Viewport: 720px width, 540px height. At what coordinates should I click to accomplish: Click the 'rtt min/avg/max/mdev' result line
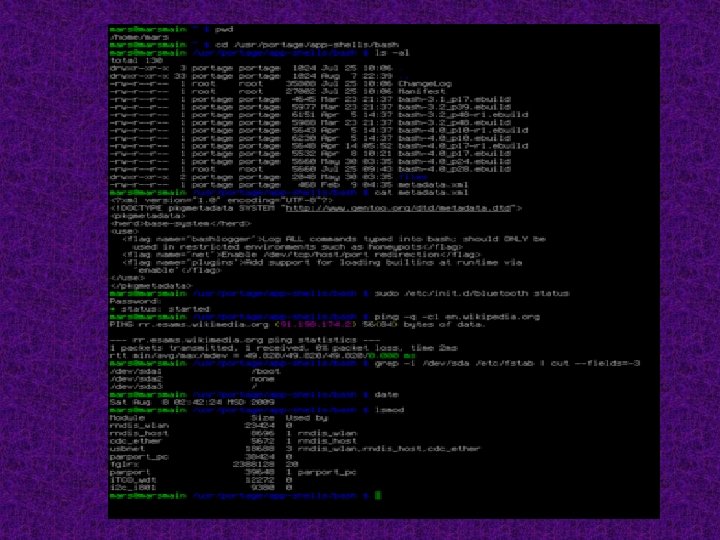263,356
